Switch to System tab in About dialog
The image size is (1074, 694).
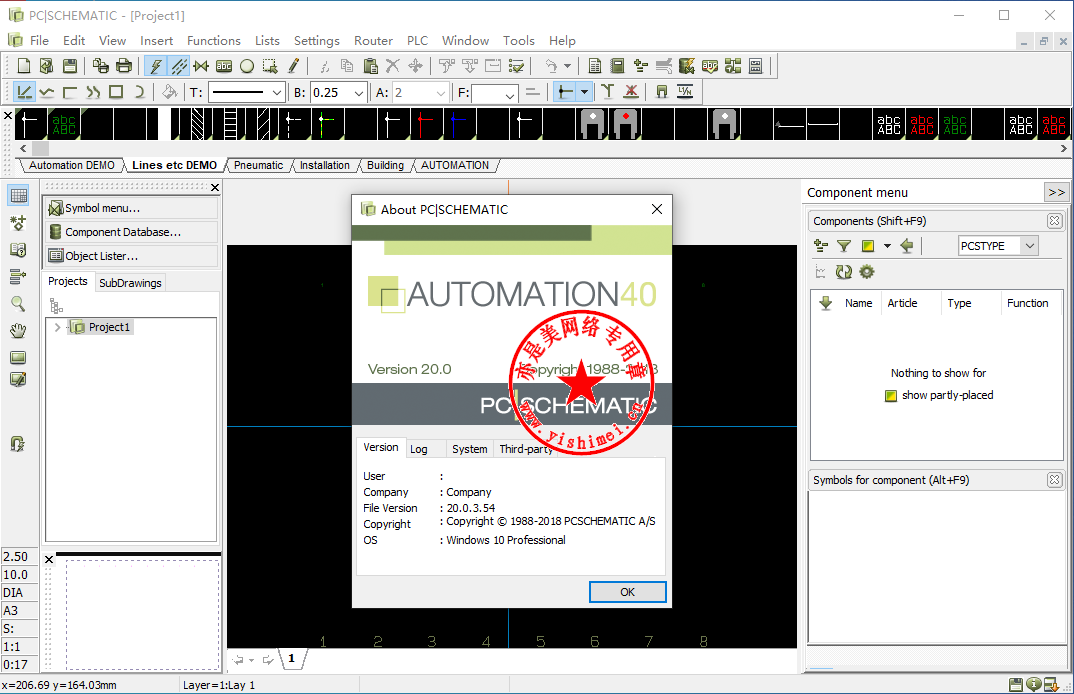point(470,449)
